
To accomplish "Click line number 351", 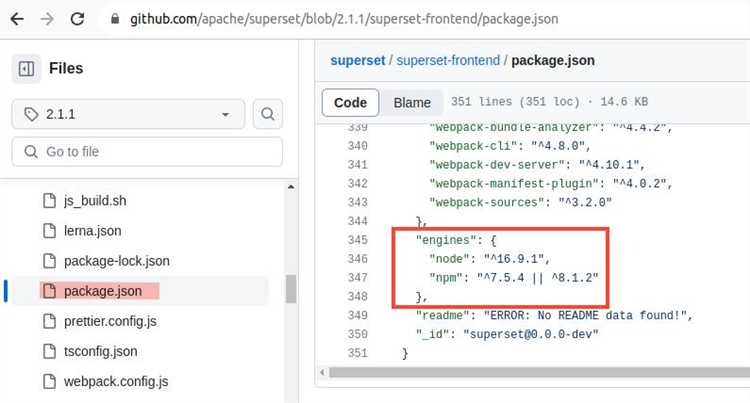I will coord(357,353).
